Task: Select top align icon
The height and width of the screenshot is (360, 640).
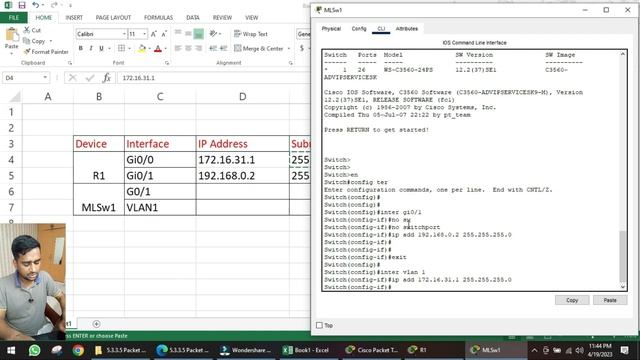Action: pyautogui.click(x=178, y=33)
